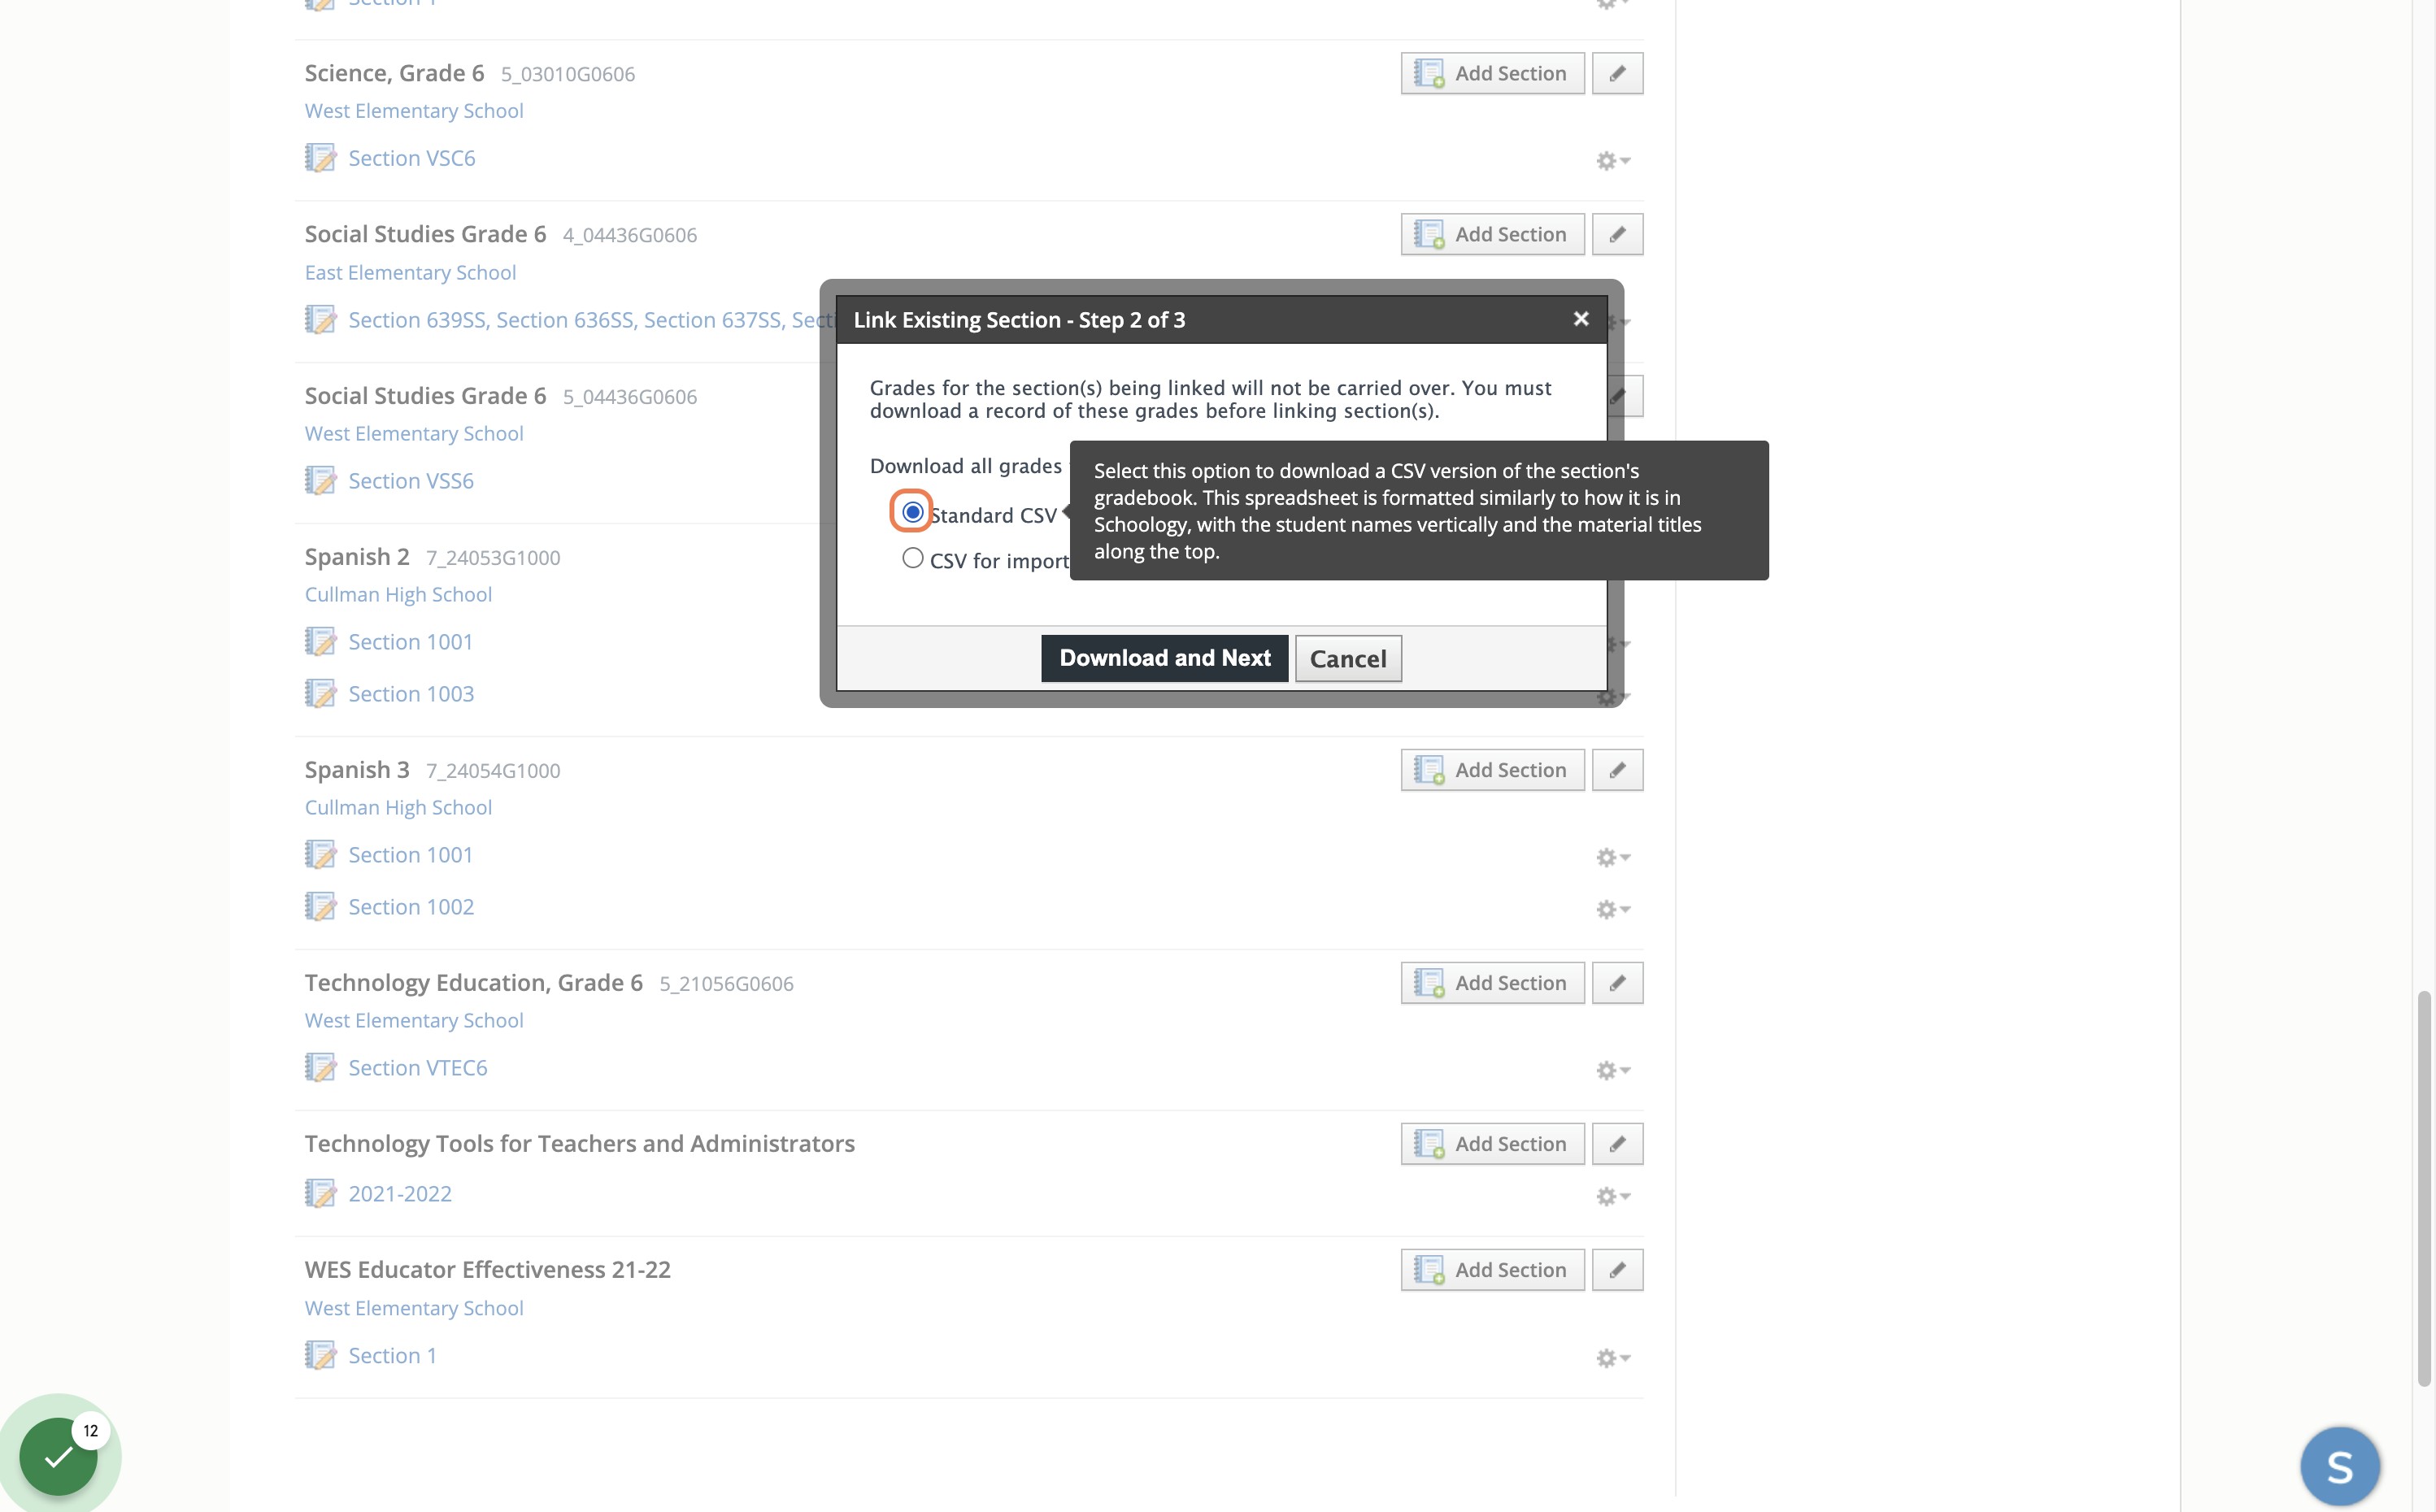Open Spanish 2 Section 1003 link
Viewport: 2436px width, 1512px height.
(411, 694)
